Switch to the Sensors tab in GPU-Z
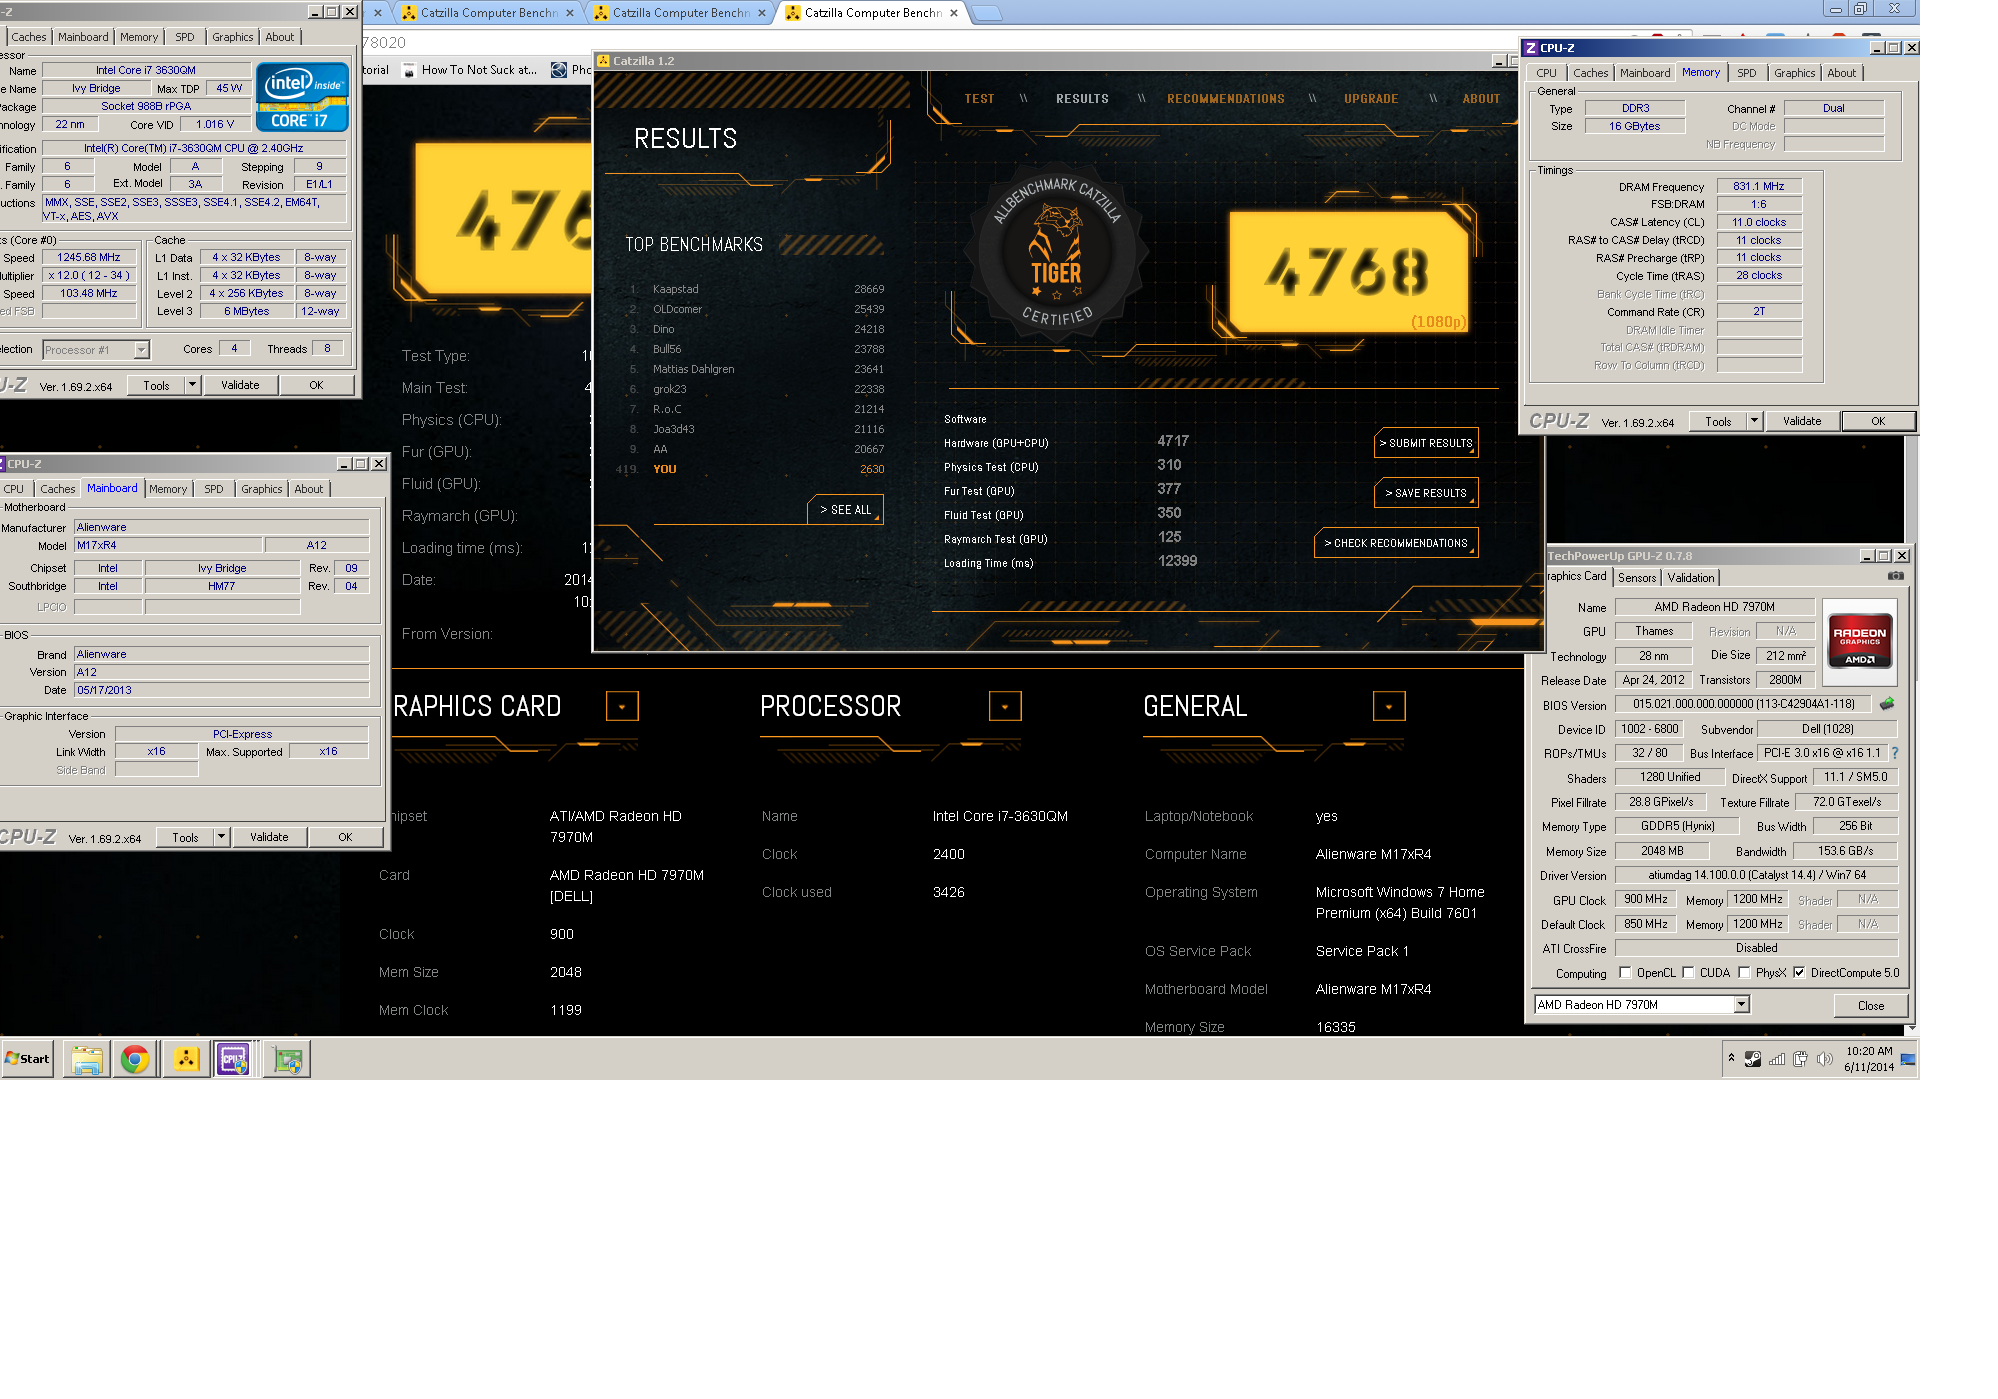This screenshot has width=1998, height=1399. [x=1637, y=577]
